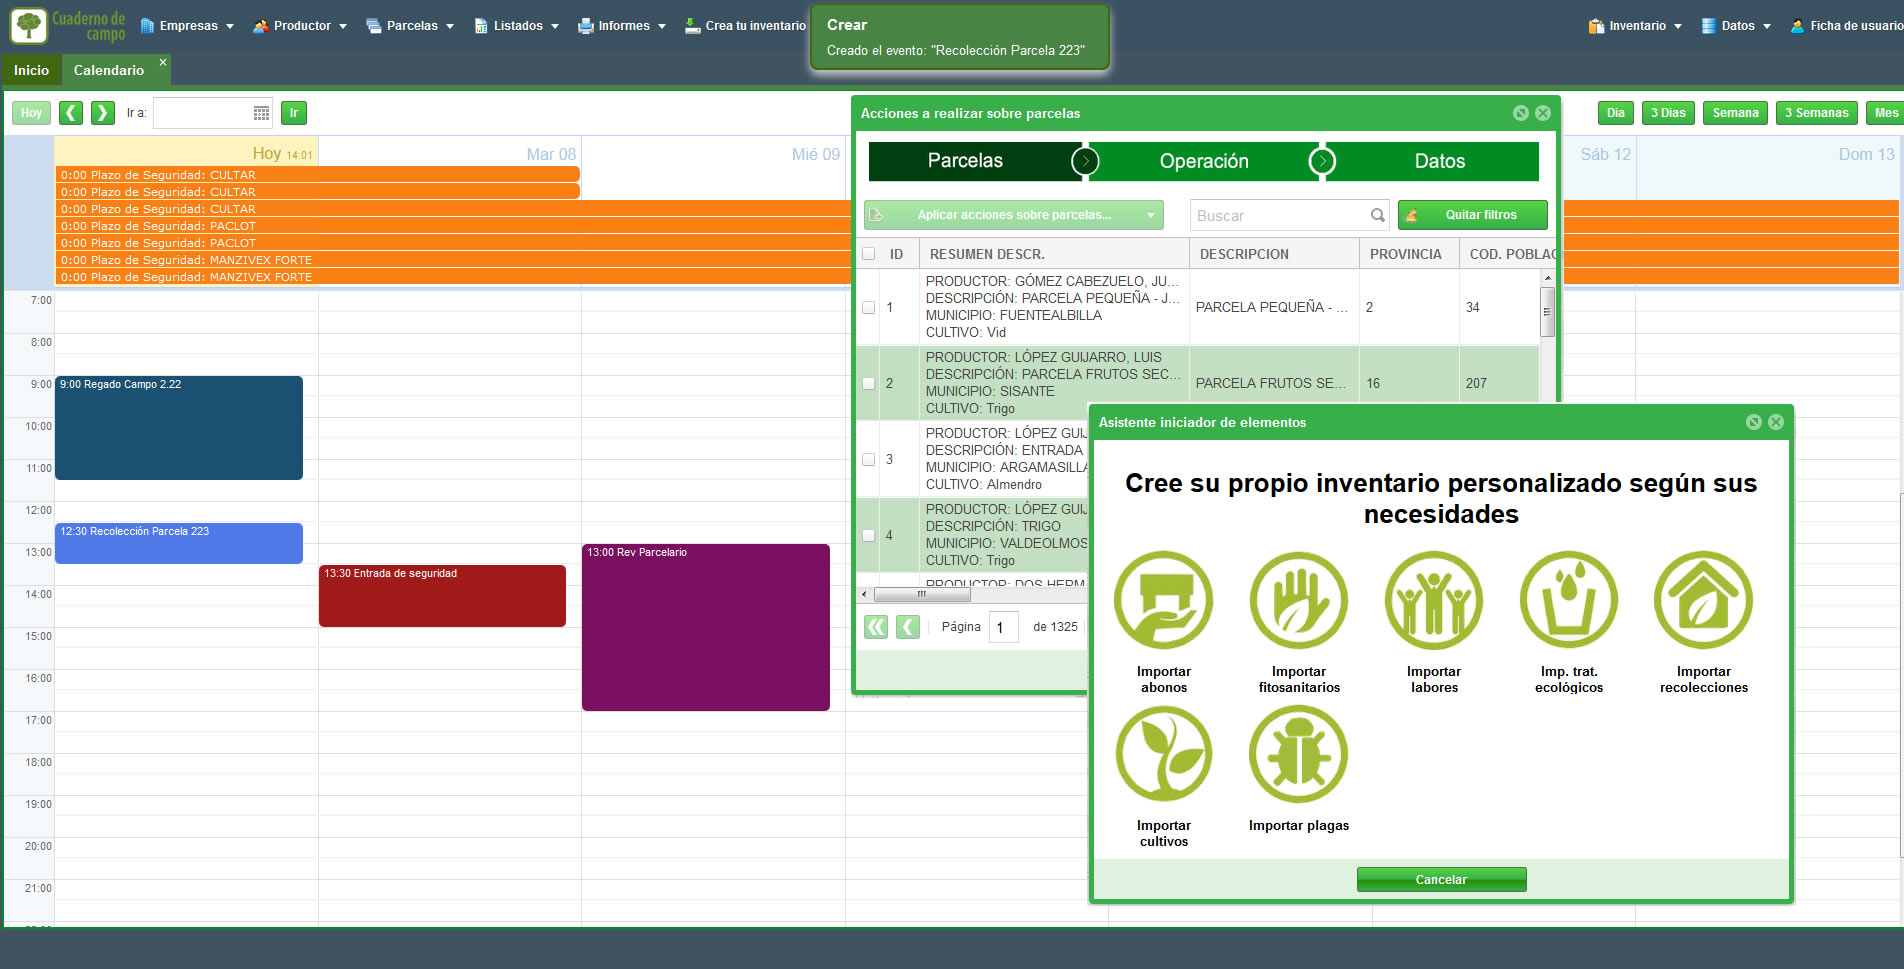
Task: Open Ficha de usuario menu
Action: tap(1846, 26)
